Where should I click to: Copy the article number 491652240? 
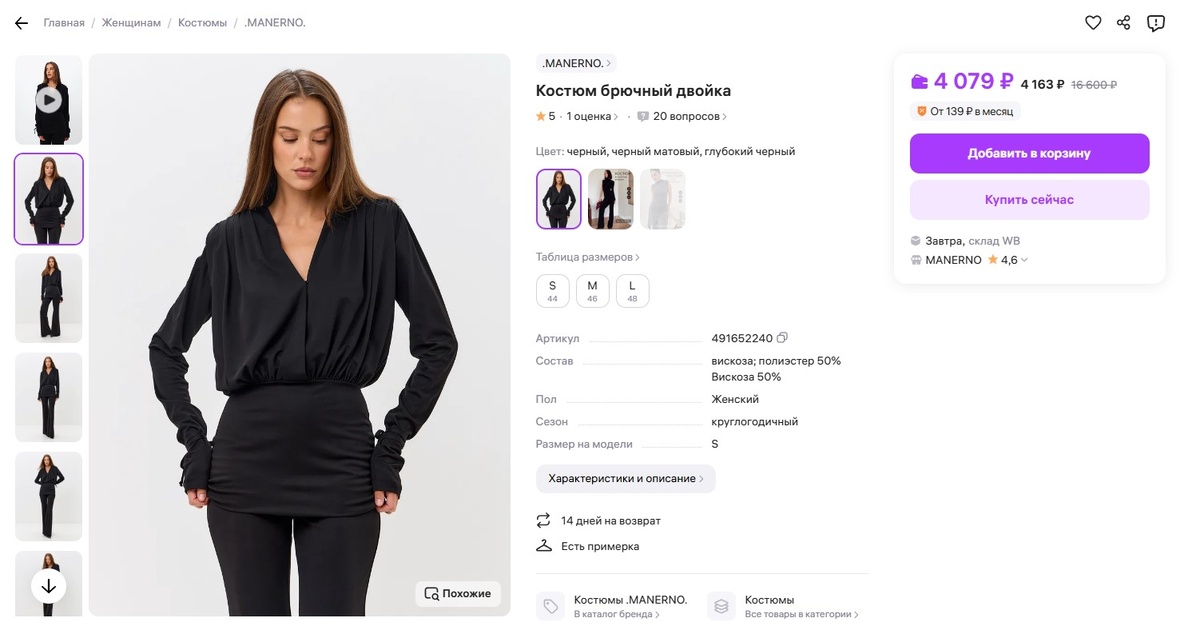[782, 338]
